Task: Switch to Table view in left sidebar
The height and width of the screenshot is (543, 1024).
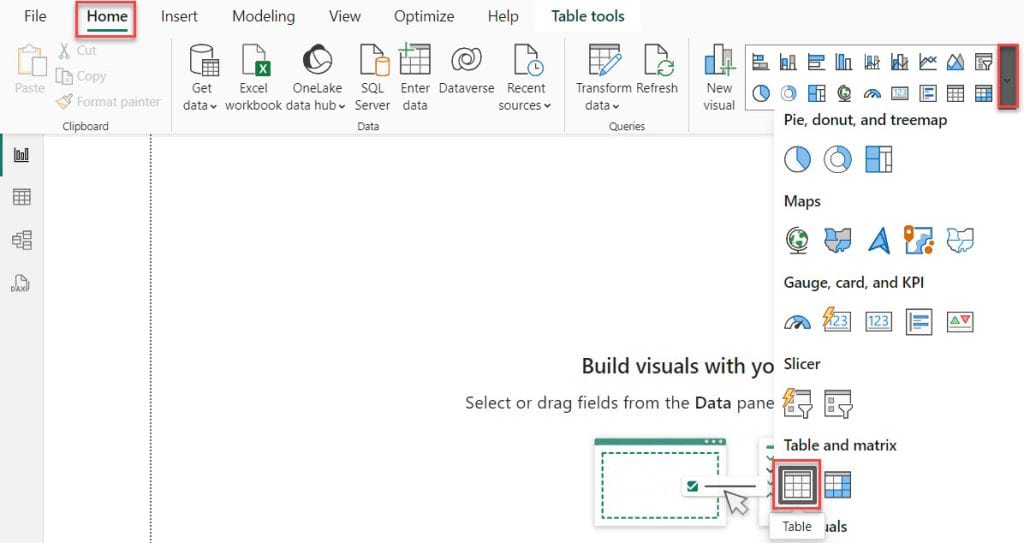Action: coord(22,197)
